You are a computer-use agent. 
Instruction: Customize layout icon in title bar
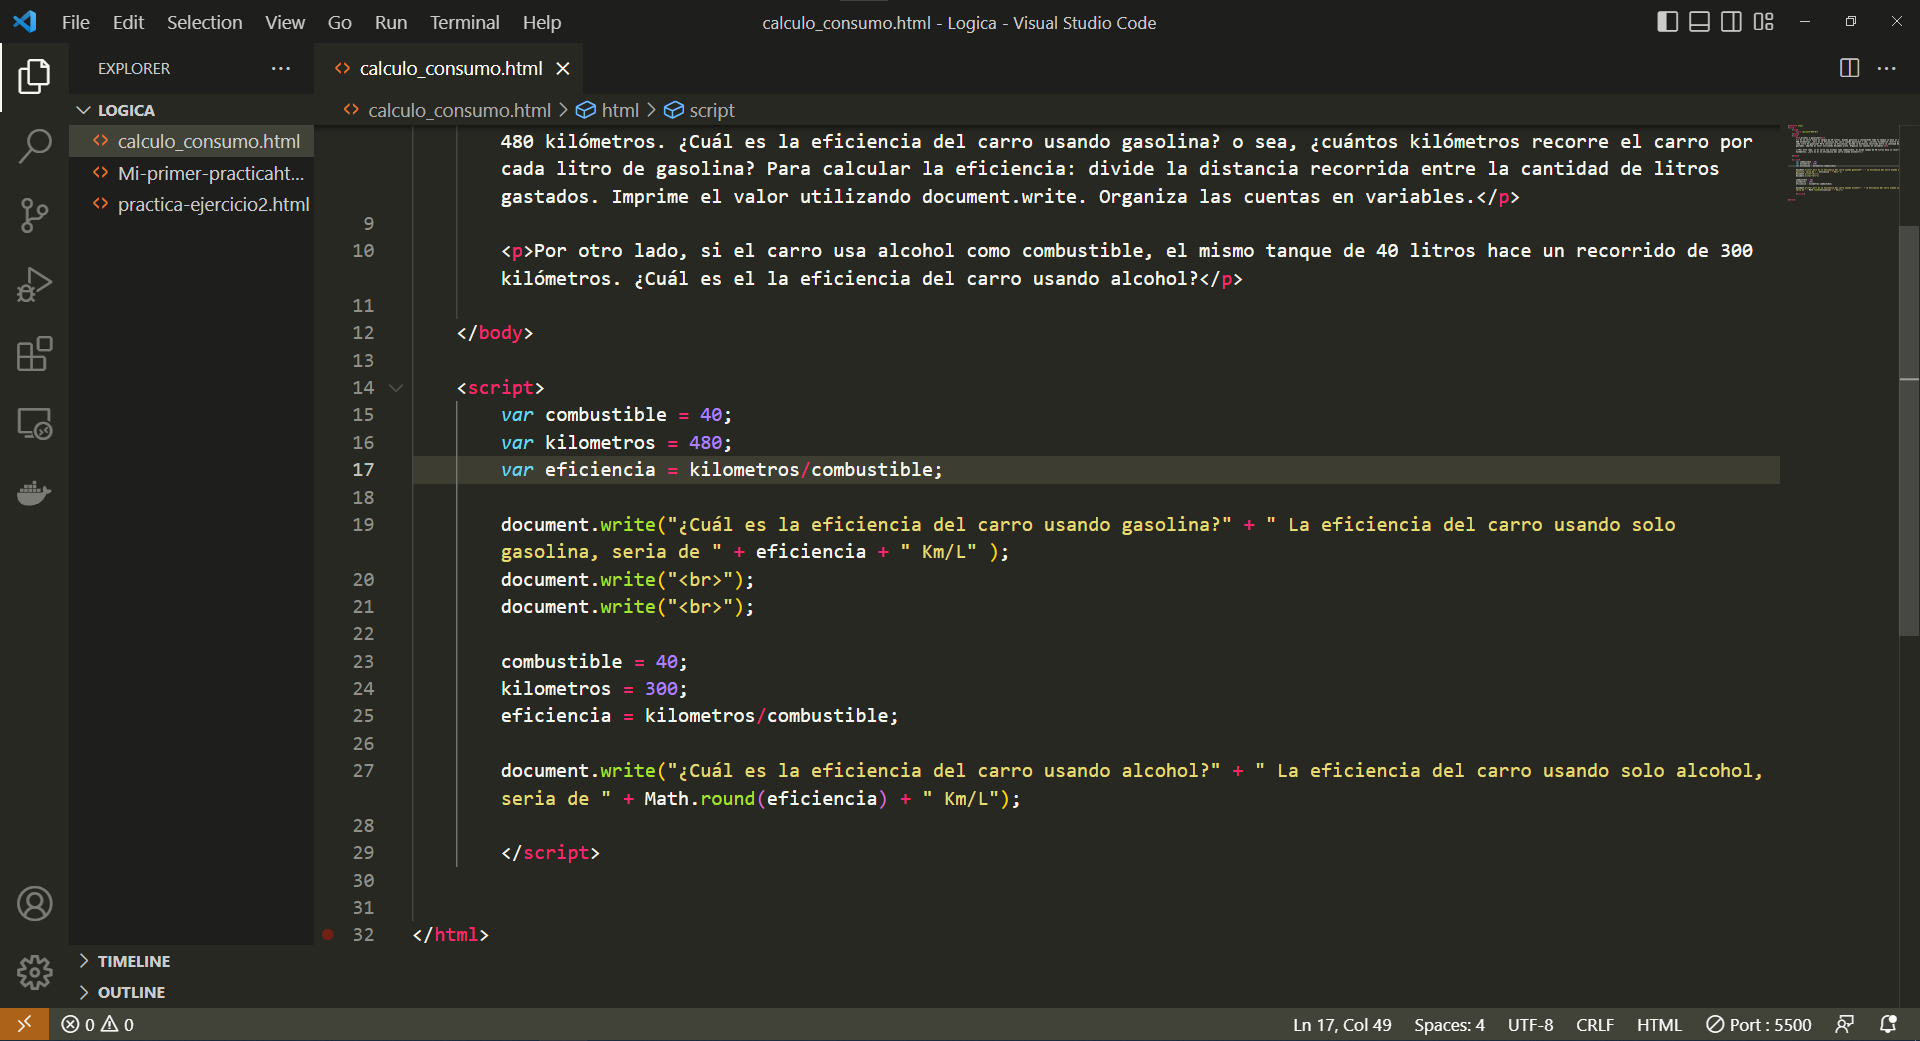point(1763,22)
